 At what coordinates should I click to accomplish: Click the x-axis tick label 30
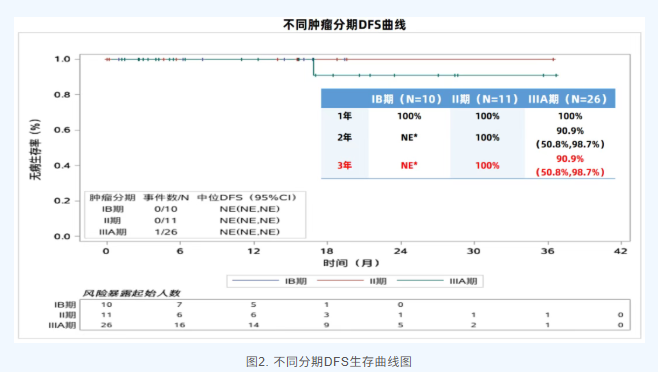tap(474, 251)
